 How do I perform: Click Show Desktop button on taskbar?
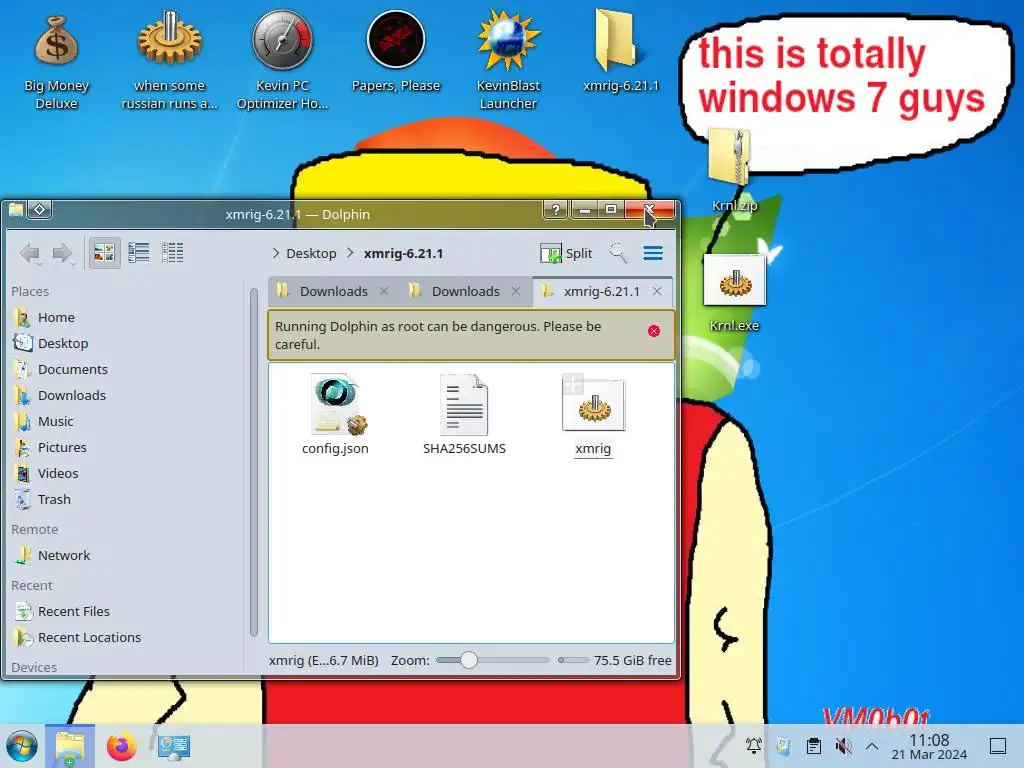[998, 746]
